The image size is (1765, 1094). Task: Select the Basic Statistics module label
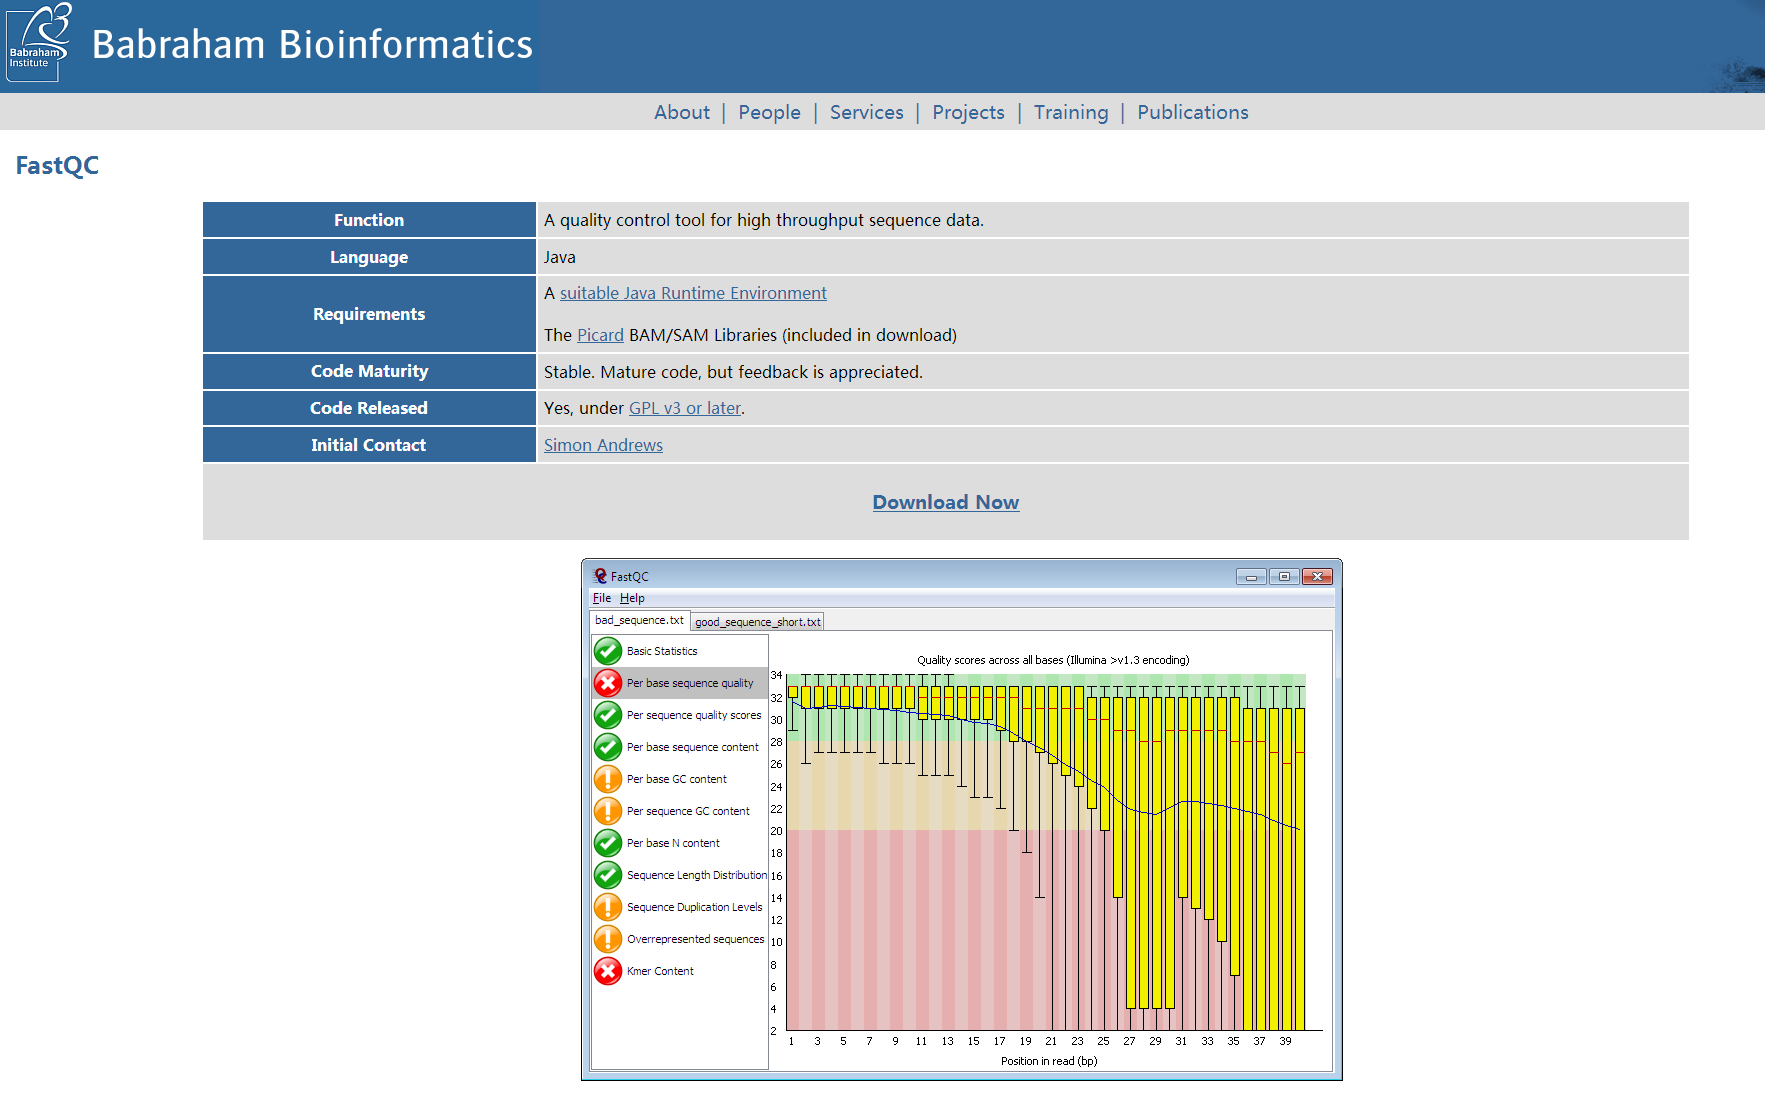point(662,651)
